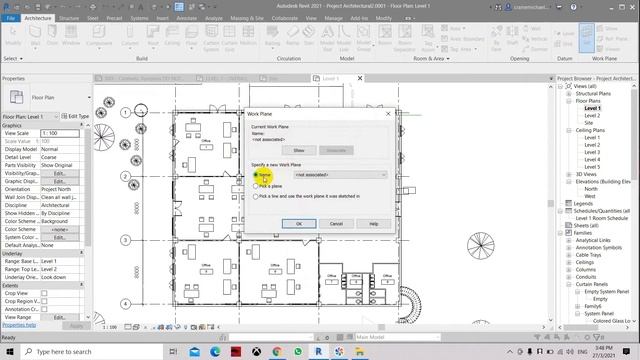Open the File tab

tap(11, 18)
